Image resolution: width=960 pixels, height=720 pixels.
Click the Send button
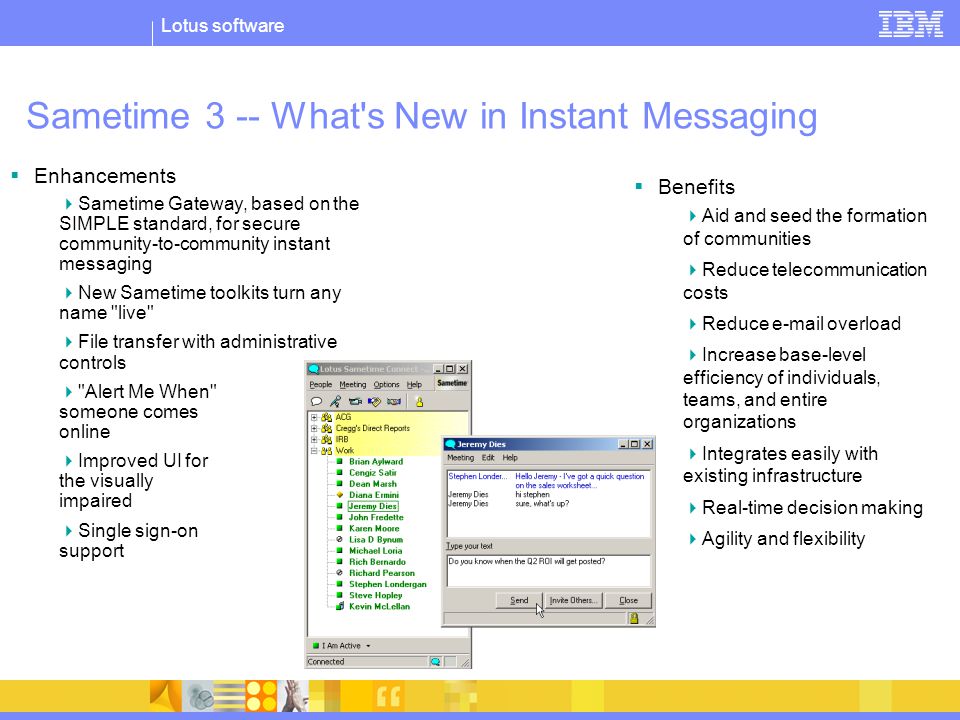(519, 601)
